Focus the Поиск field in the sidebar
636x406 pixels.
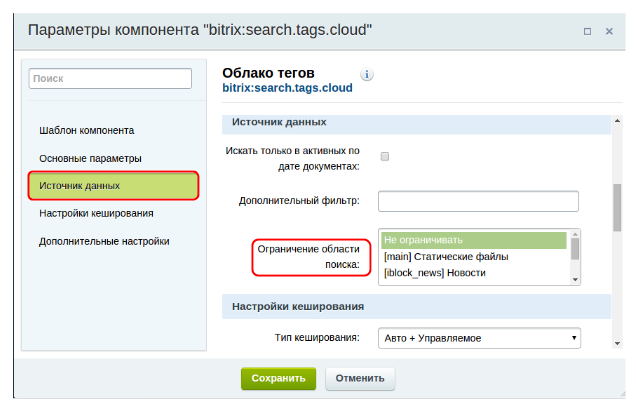click(x=109, y=78)
